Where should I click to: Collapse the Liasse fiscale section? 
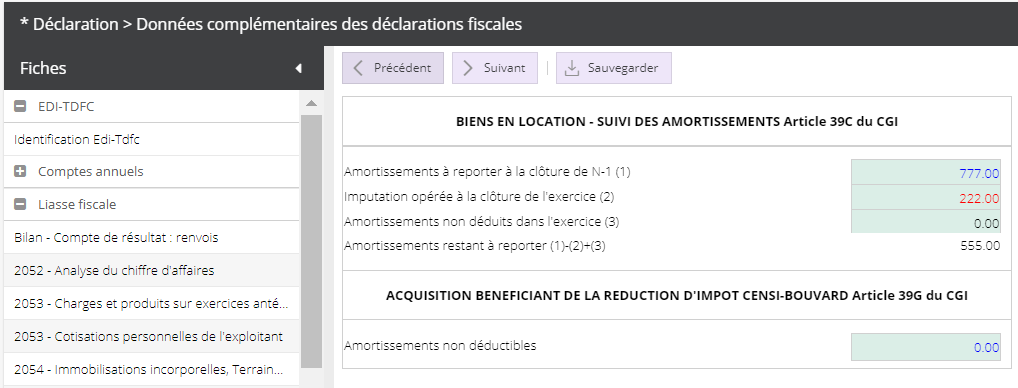[x=20, y=204]
